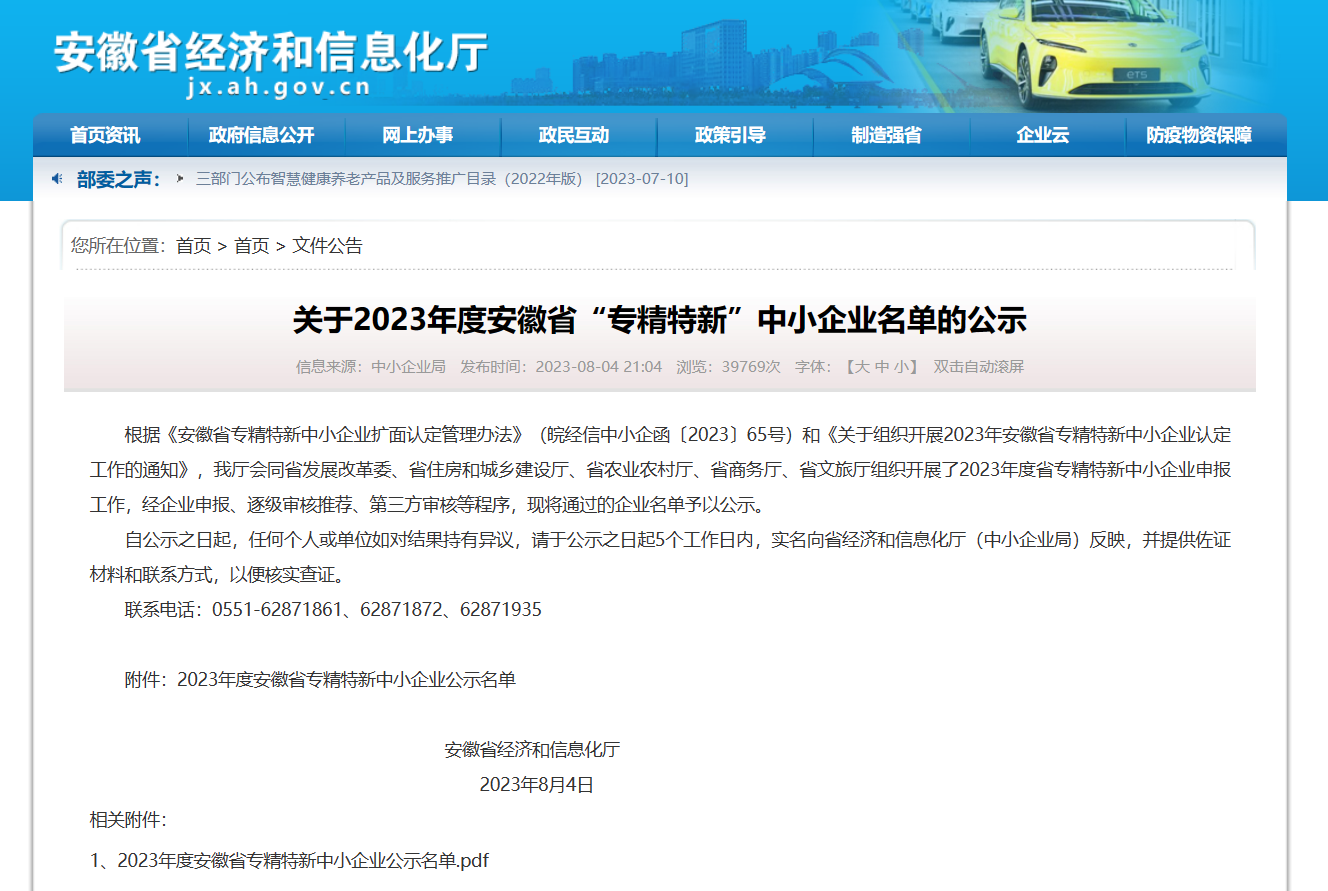Select the 政民互动 navigation tab
Viewport: 1328px width, 891px height.
pyautogui.click(x=574, y=135)
